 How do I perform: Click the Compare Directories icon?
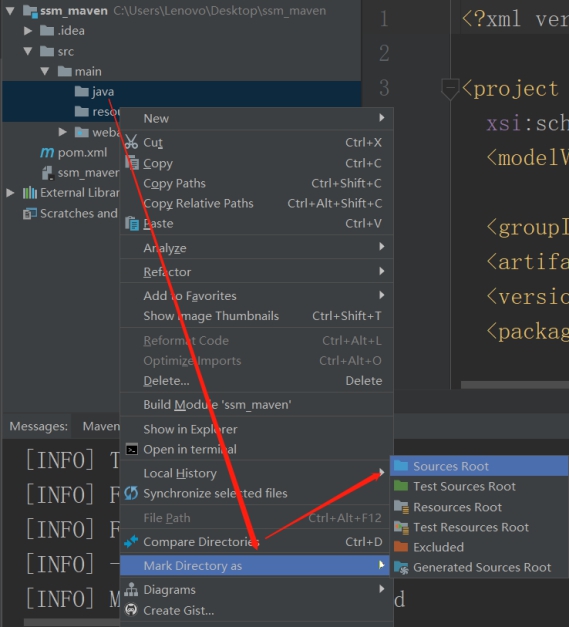coord(131,542)
